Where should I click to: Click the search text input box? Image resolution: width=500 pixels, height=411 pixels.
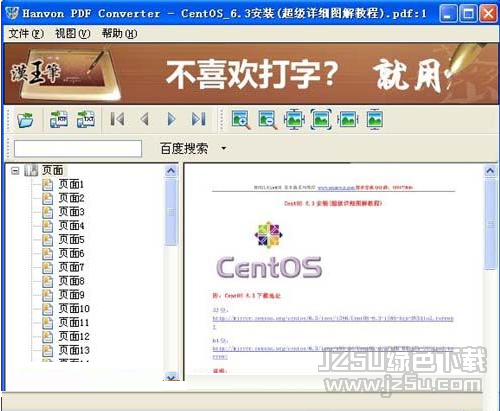(78, 149)
